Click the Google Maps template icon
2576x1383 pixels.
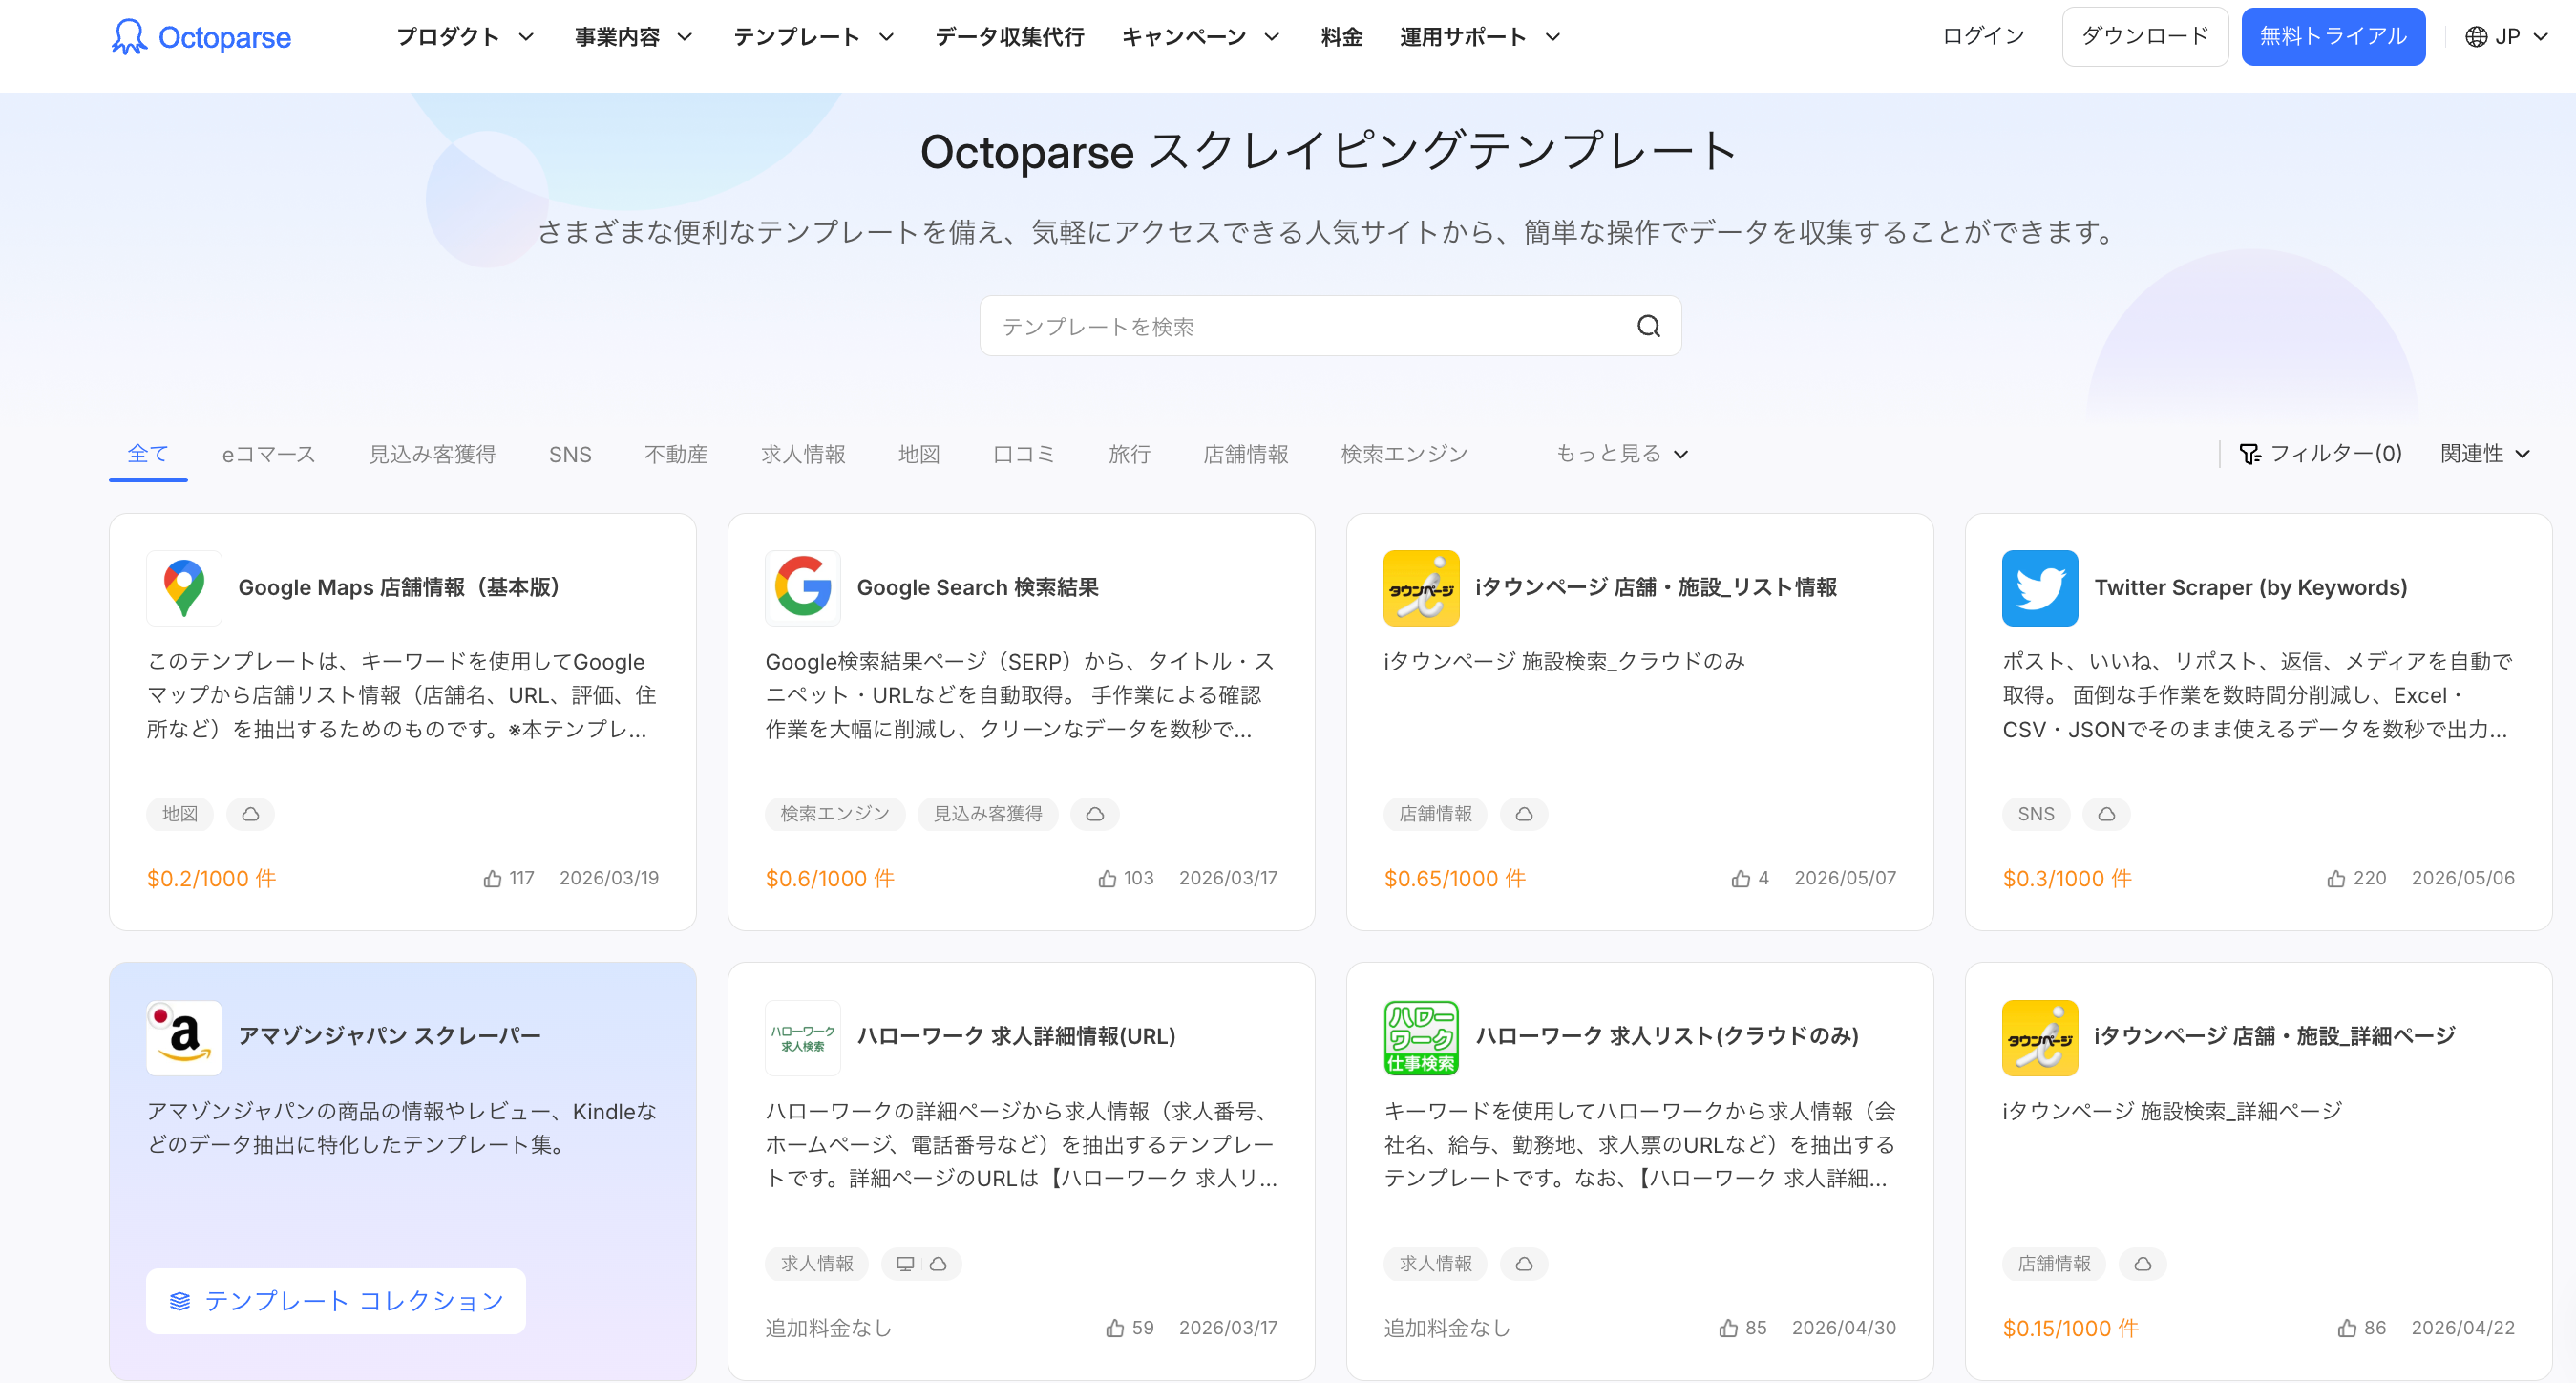pyautogui.click(x=184, y=588)
